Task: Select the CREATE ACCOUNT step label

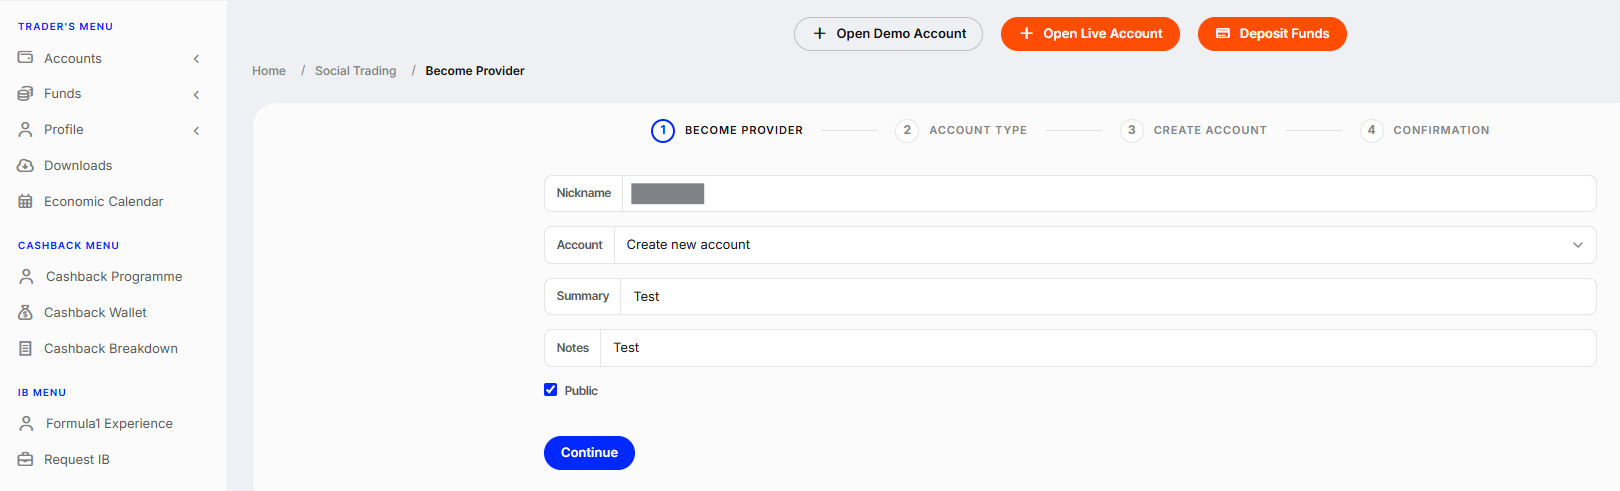Action: 1210,131
